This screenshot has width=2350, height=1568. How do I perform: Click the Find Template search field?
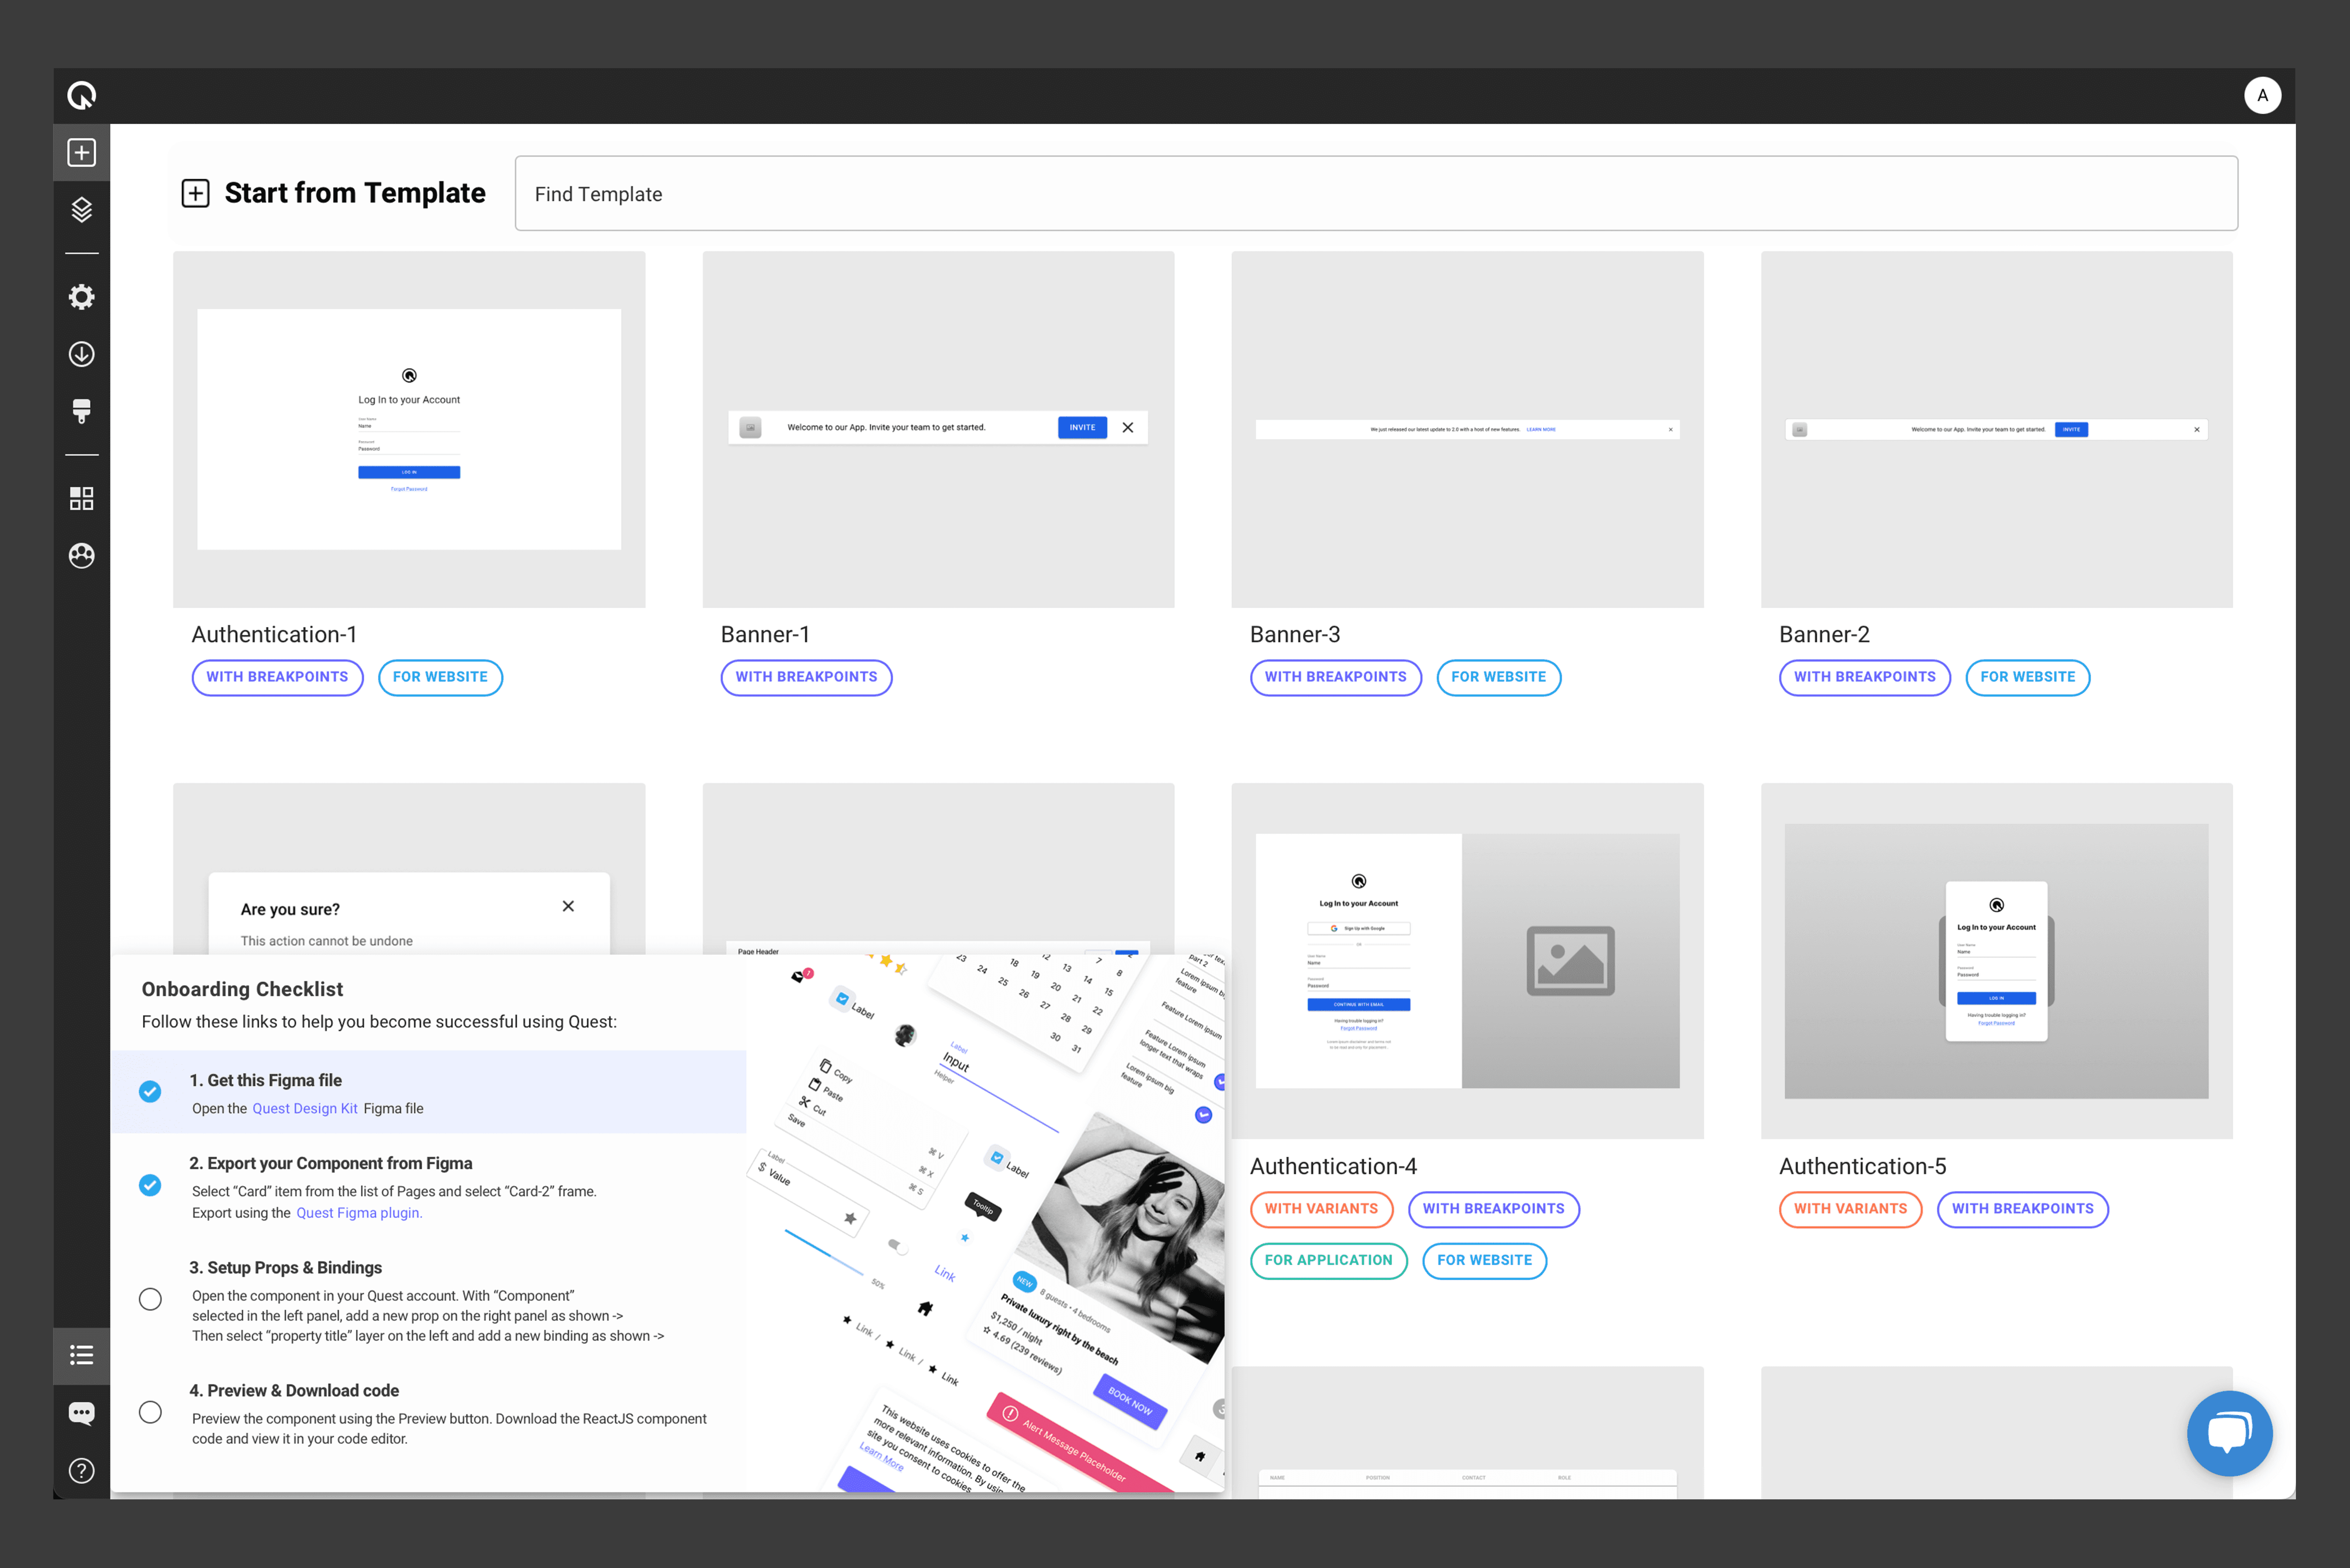coord(1375,193)
